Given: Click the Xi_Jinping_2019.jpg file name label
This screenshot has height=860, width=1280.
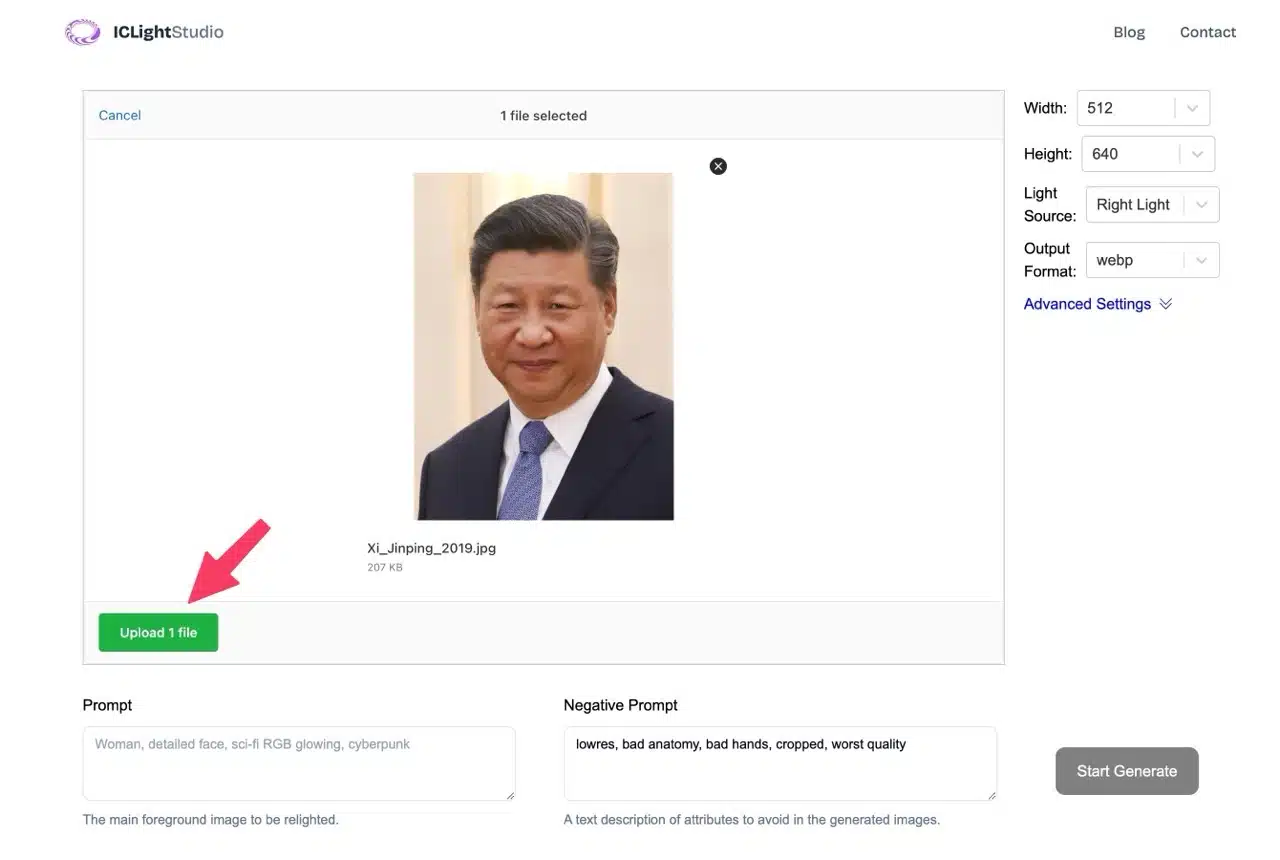Looking at the screenshot, I should pyautogui.click(x=431, y=548).
